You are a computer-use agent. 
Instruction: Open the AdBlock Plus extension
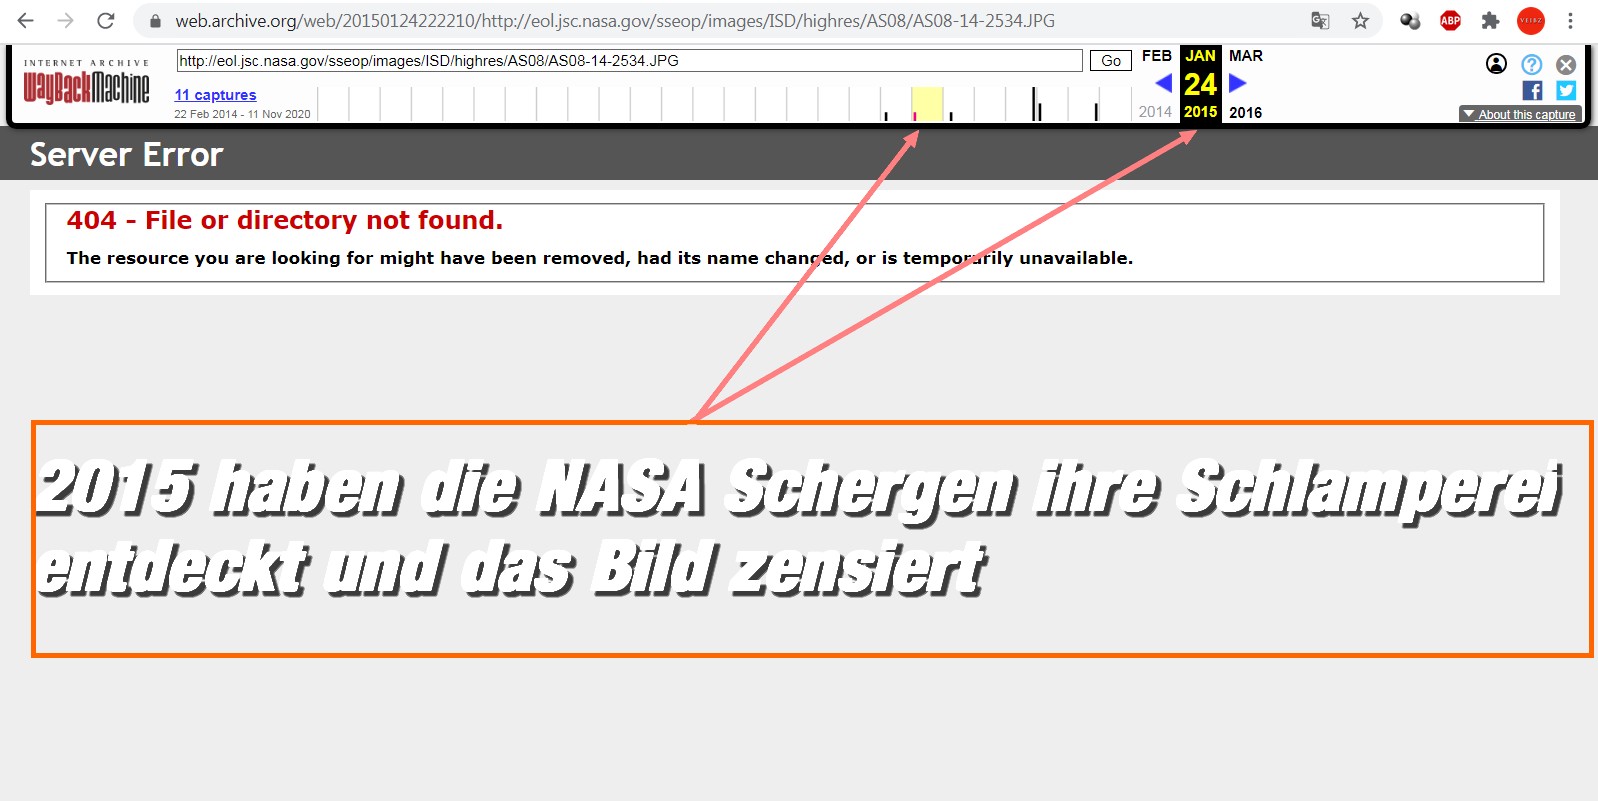(x=1450, y=20)
